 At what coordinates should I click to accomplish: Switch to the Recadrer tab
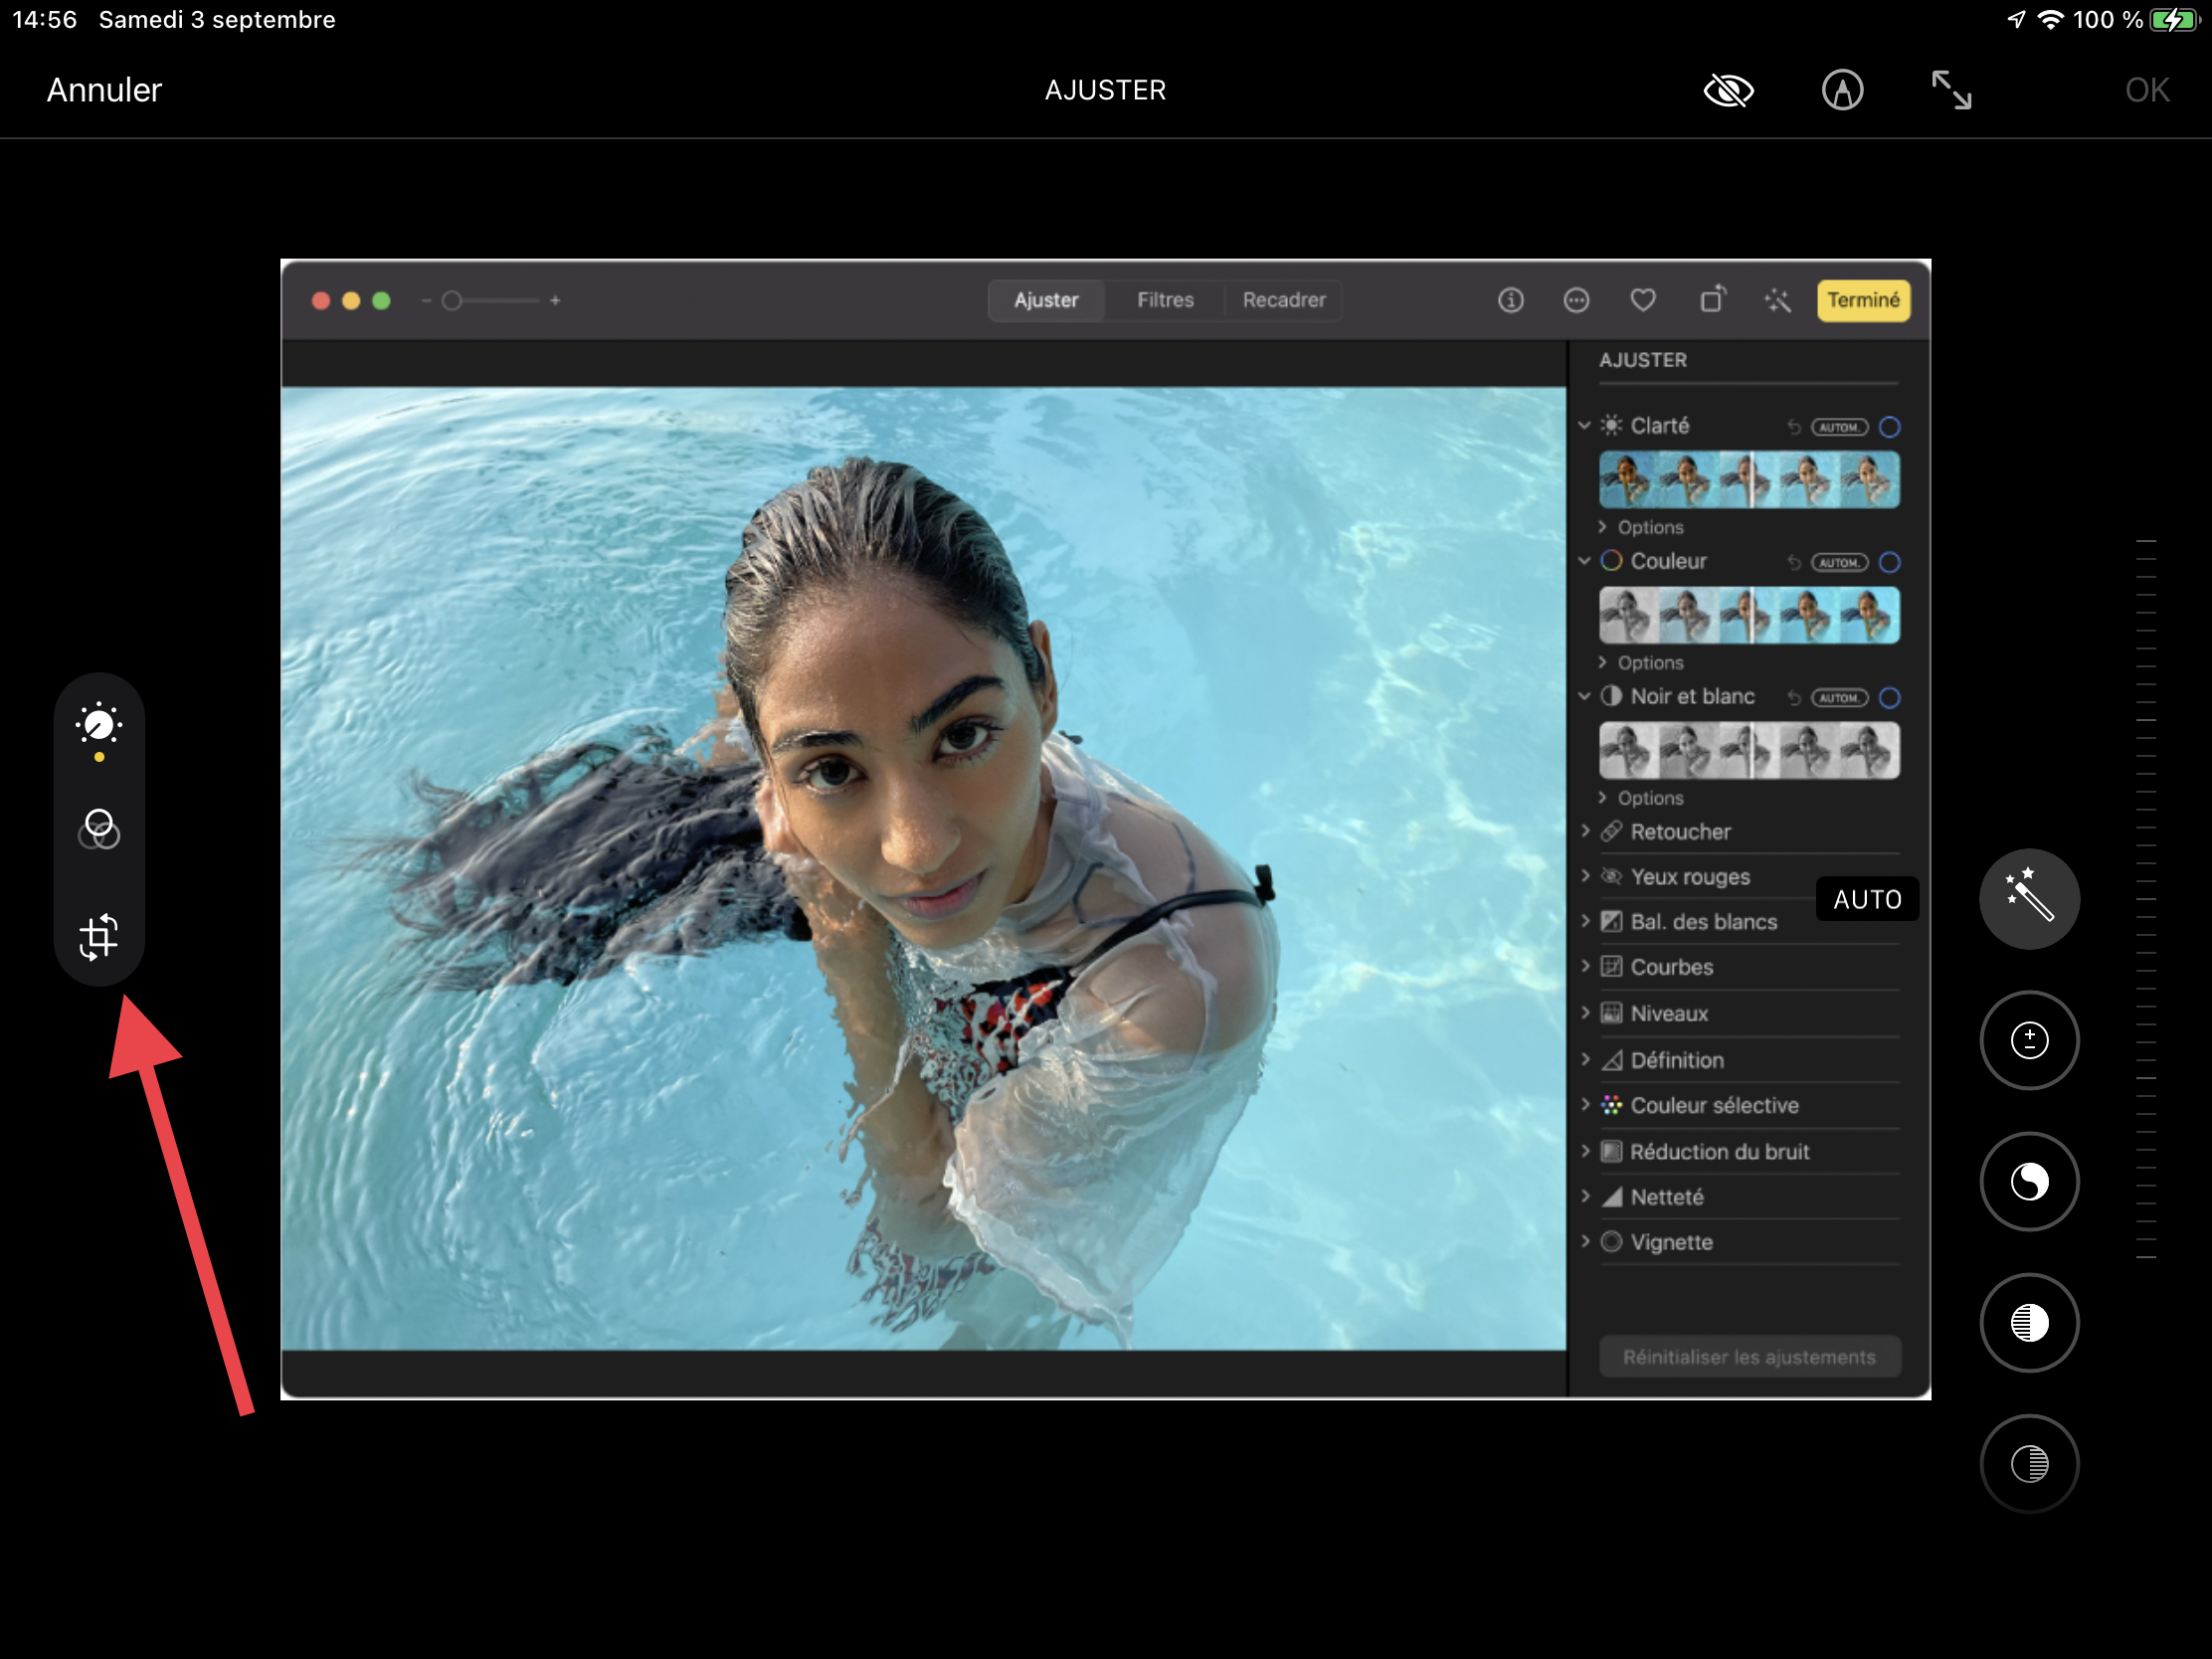(1283, 300)
